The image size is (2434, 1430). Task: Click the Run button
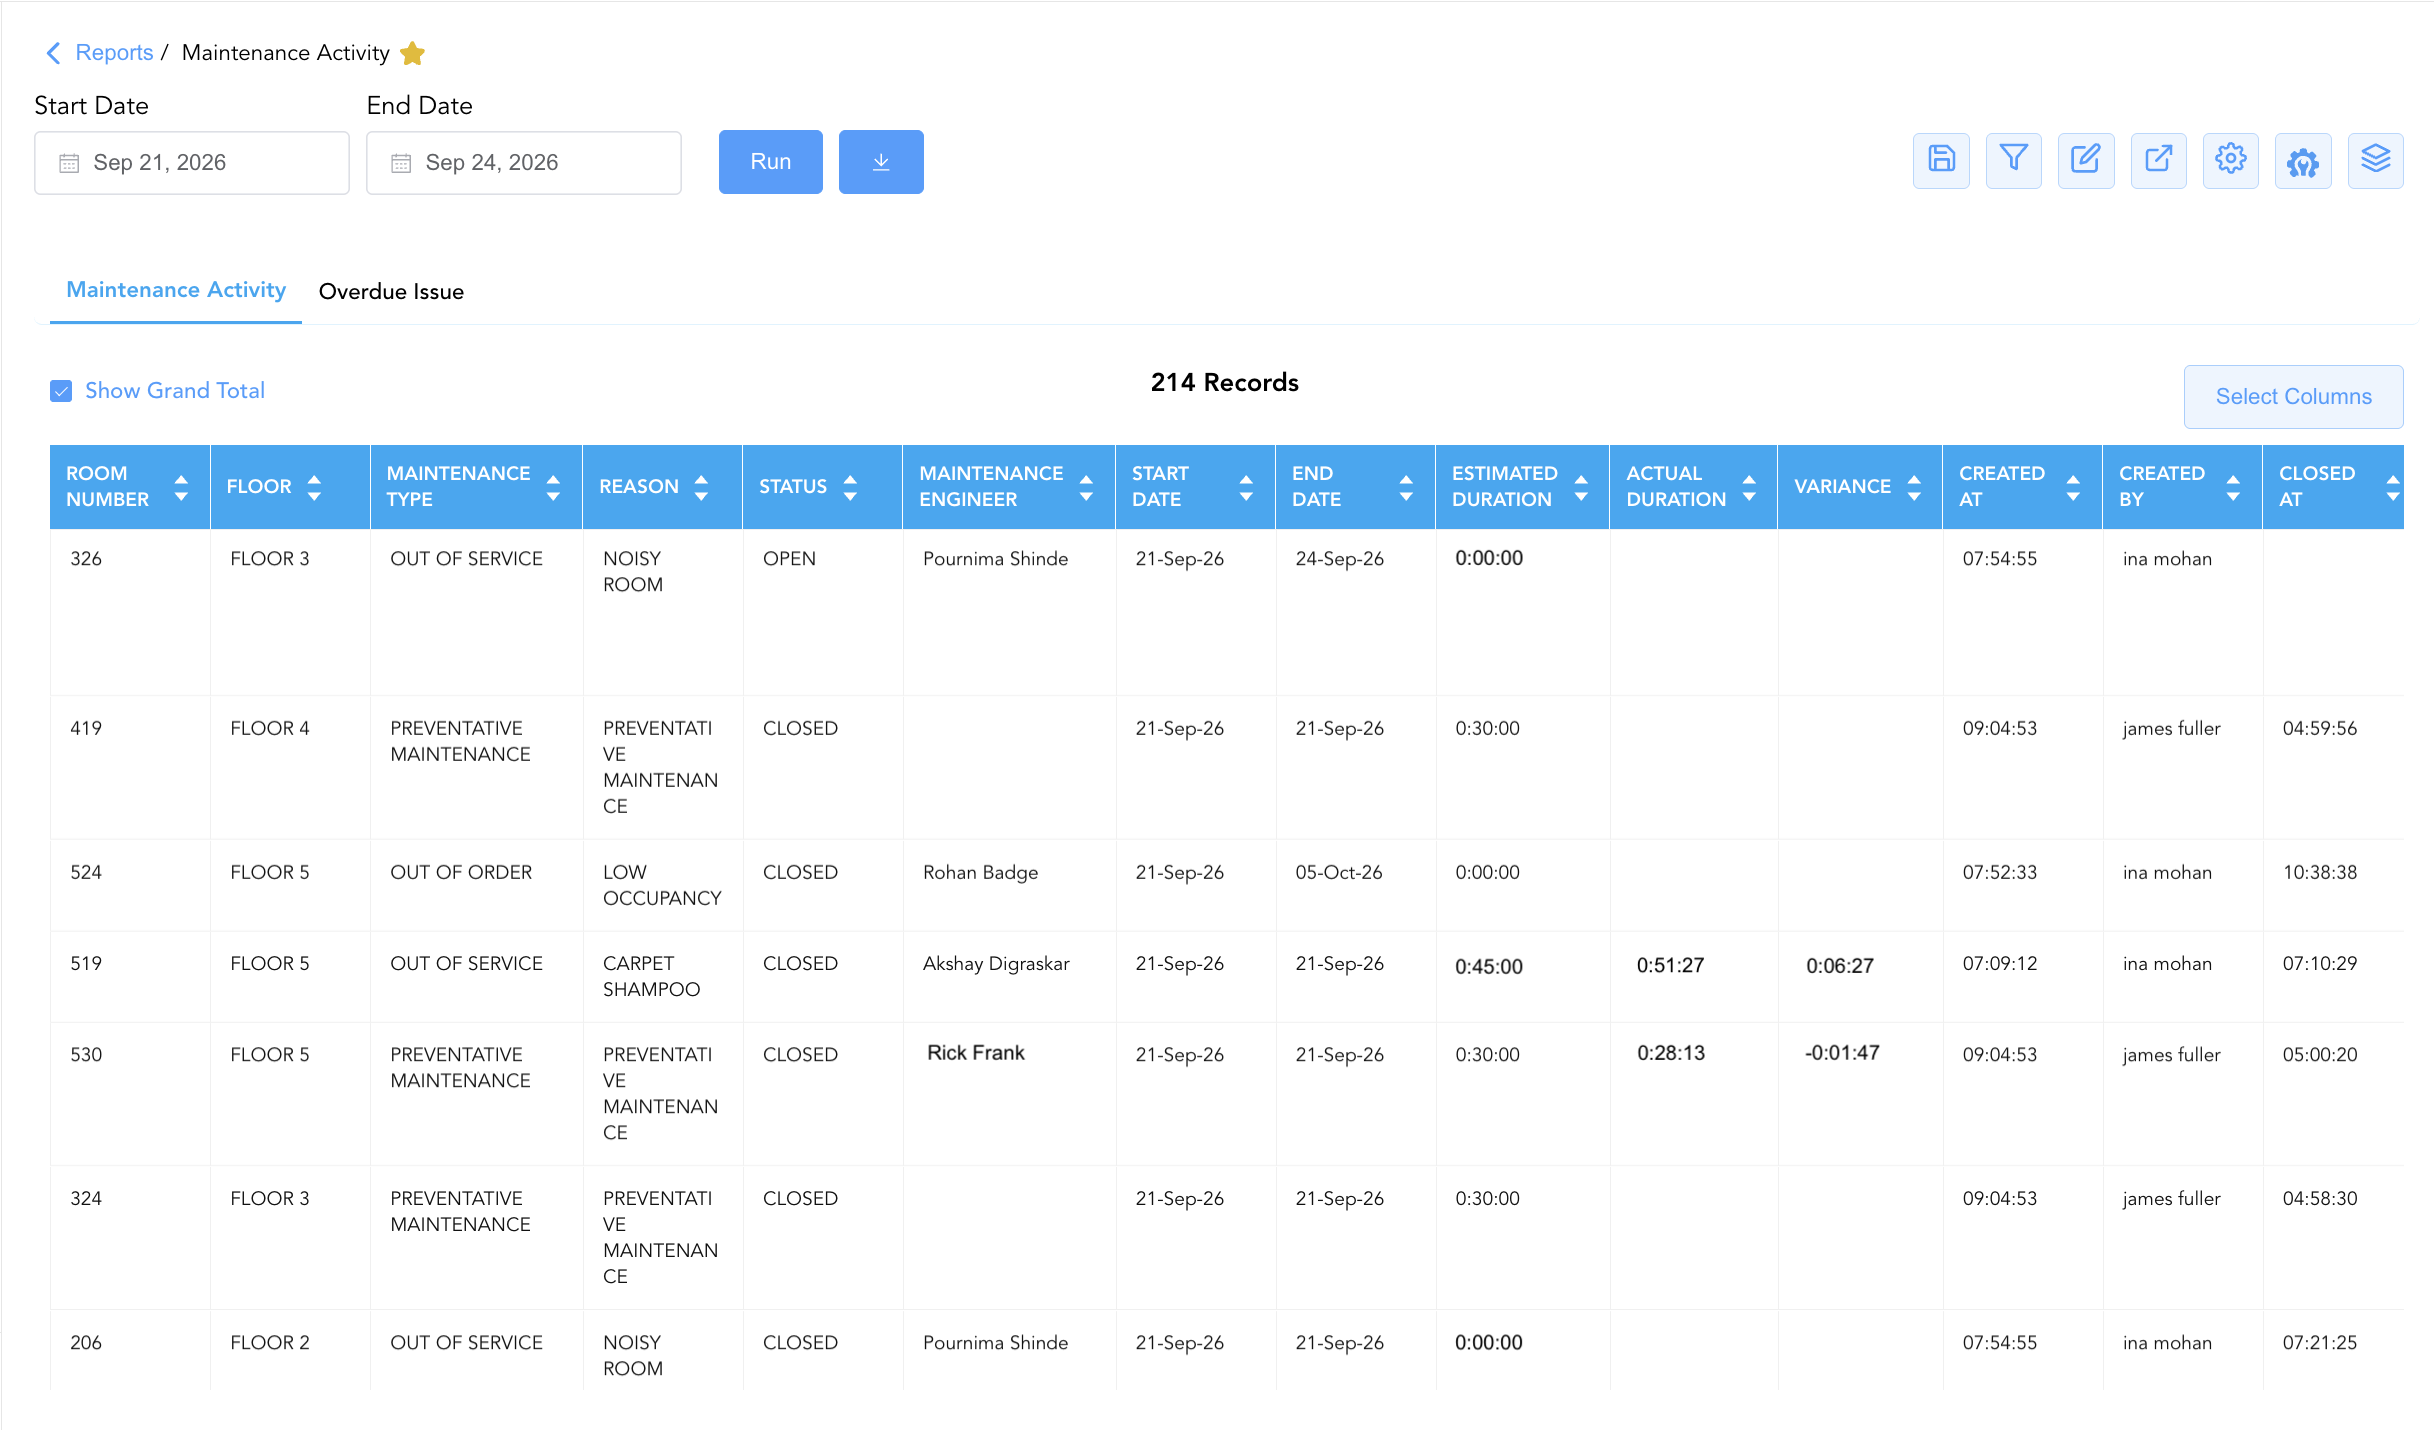tap(771, 162)
